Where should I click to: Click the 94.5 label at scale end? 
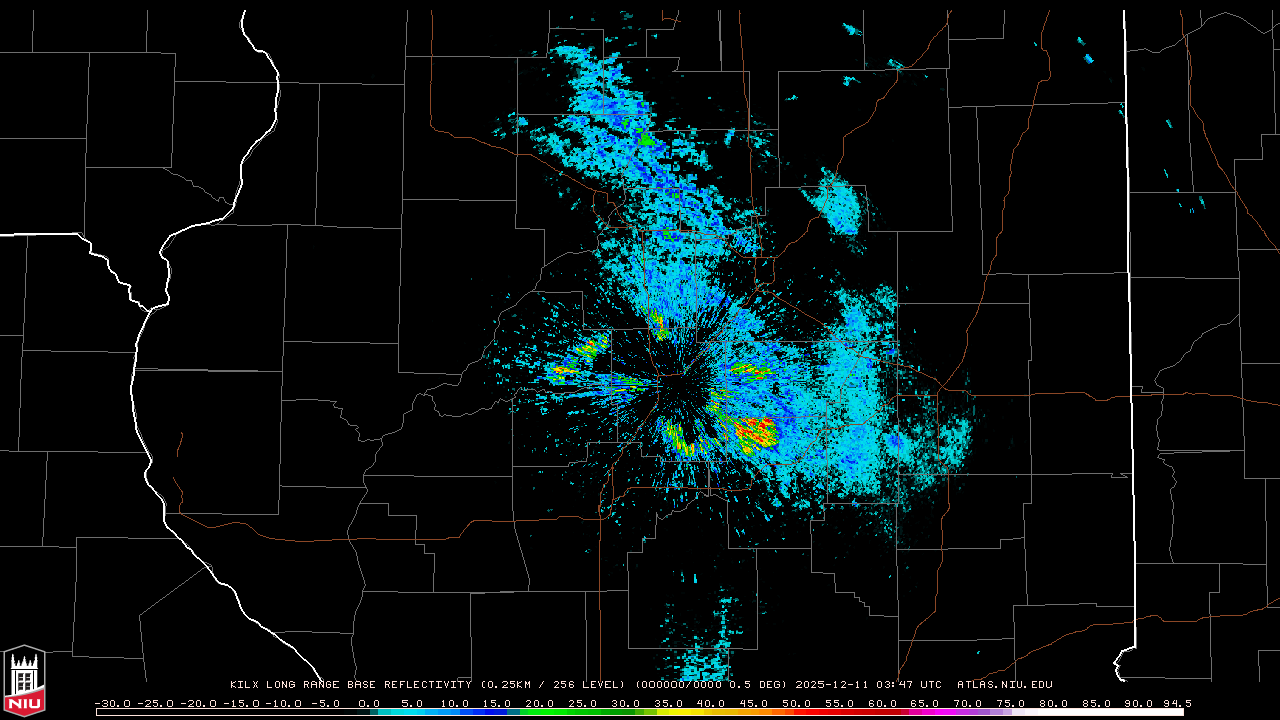click(x=1175, y=703)
